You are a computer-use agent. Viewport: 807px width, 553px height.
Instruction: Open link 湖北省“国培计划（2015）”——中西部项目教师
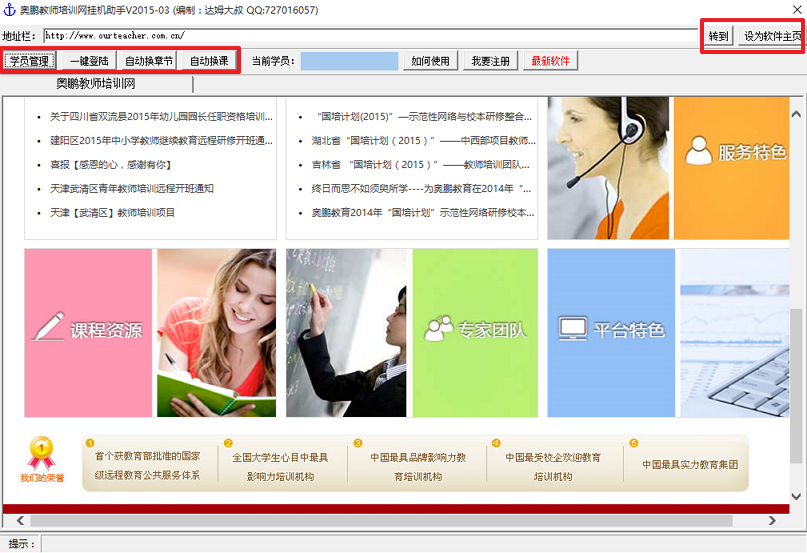point(424,141)
